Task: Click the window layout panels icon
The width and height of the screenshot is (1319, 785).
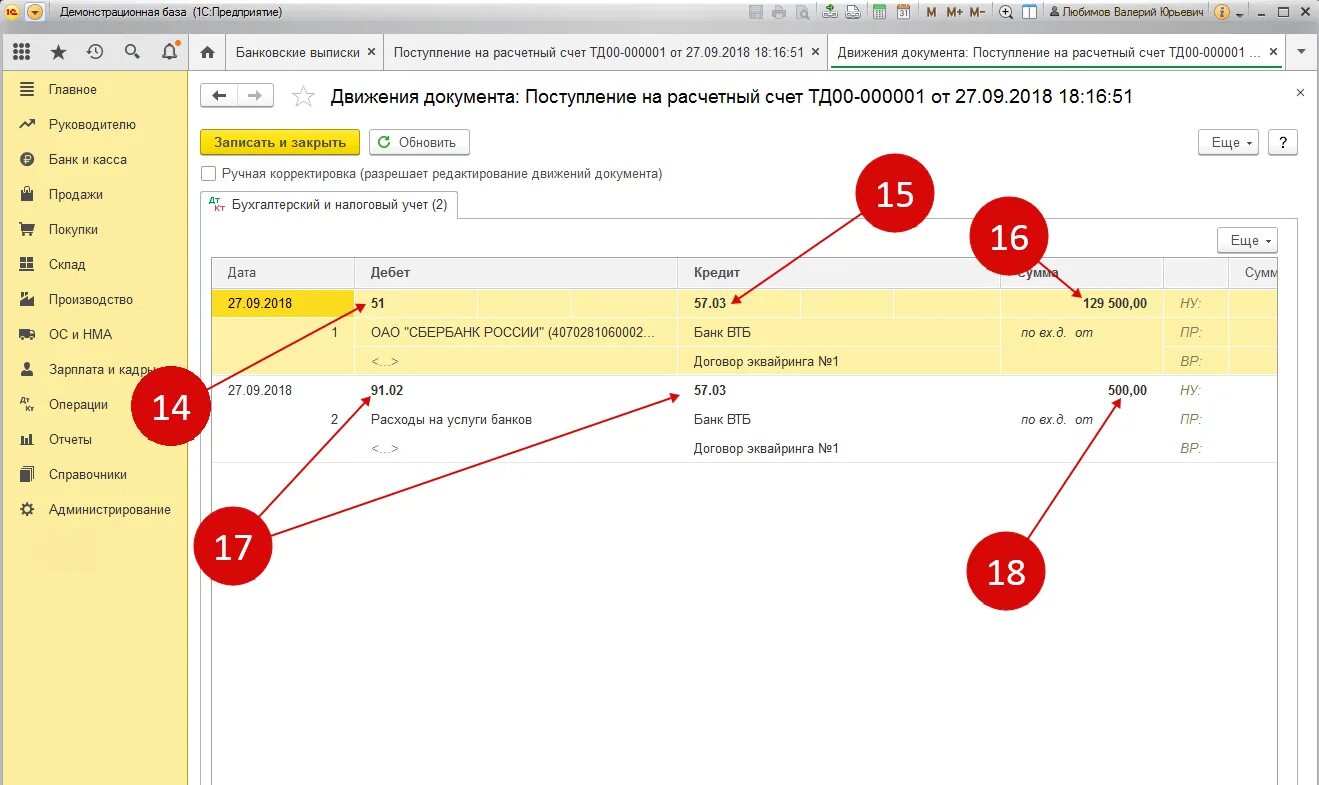Action: [1029, 12]
